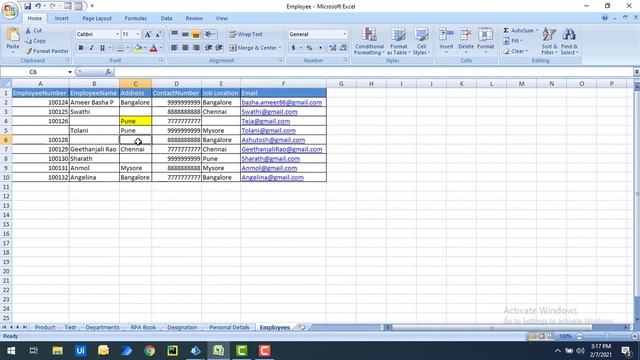Open the Font dialog launcher

tap(161, 60)
